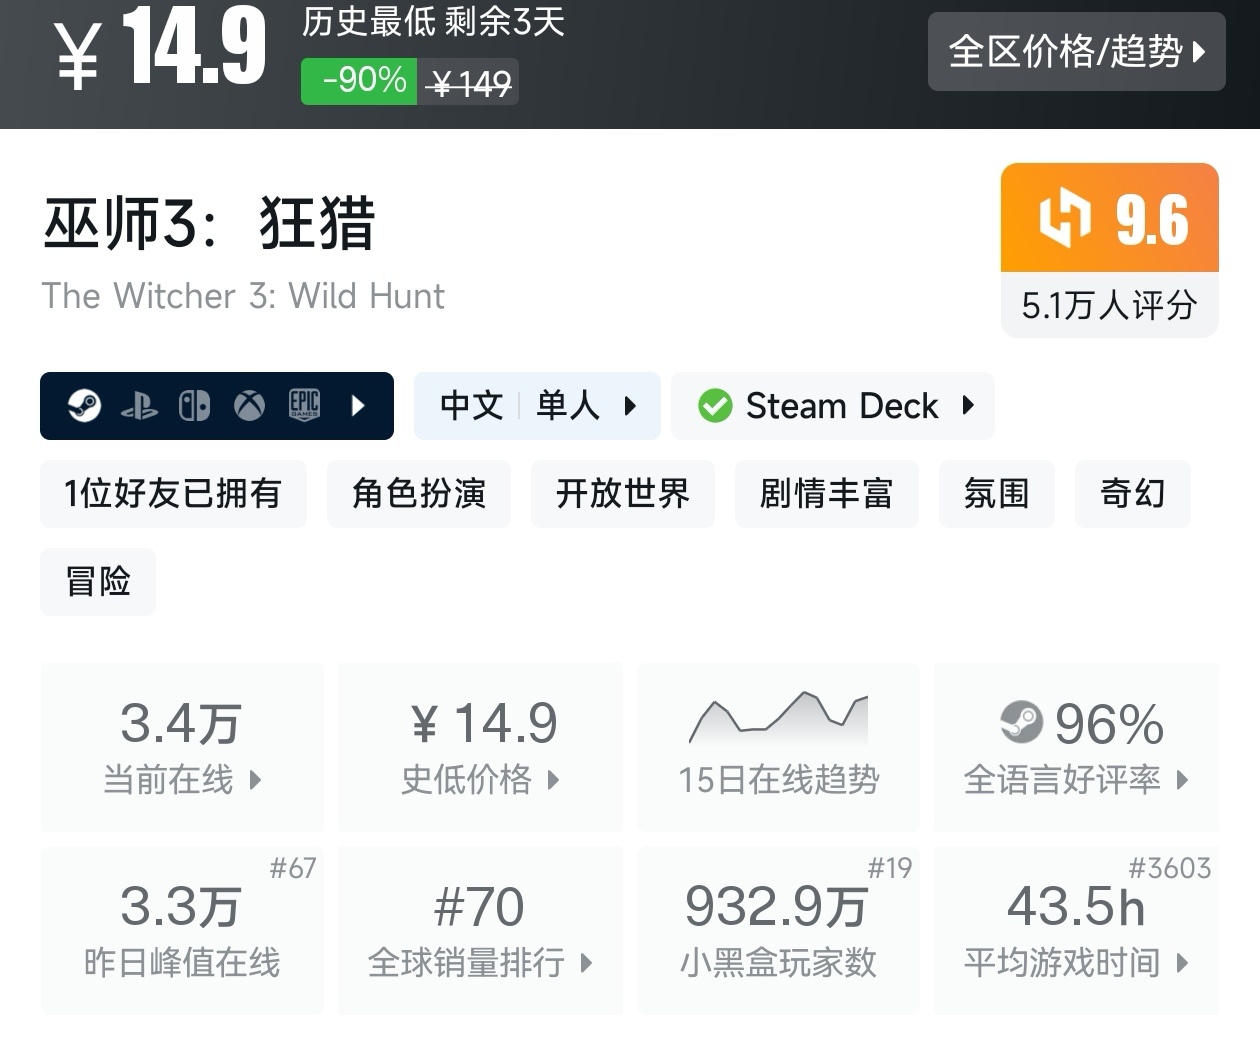The width and height of the screenshot is (1260, 1039).
Task: Tap the Xiaoheihe logo in score badge
Action: [1064, 217]
